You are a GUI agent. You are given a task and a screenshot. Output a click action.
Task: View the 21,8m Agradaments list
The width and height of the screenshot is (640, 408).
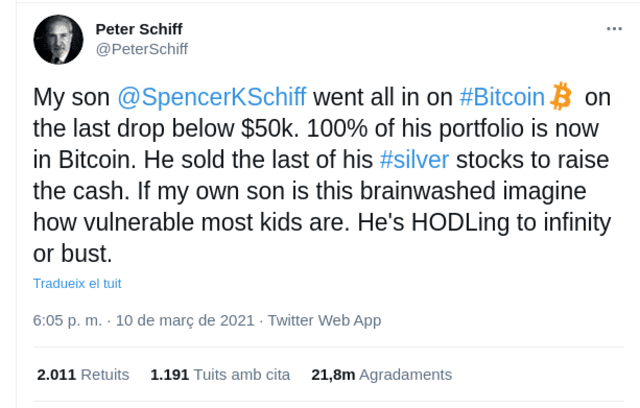coord(382,375)
